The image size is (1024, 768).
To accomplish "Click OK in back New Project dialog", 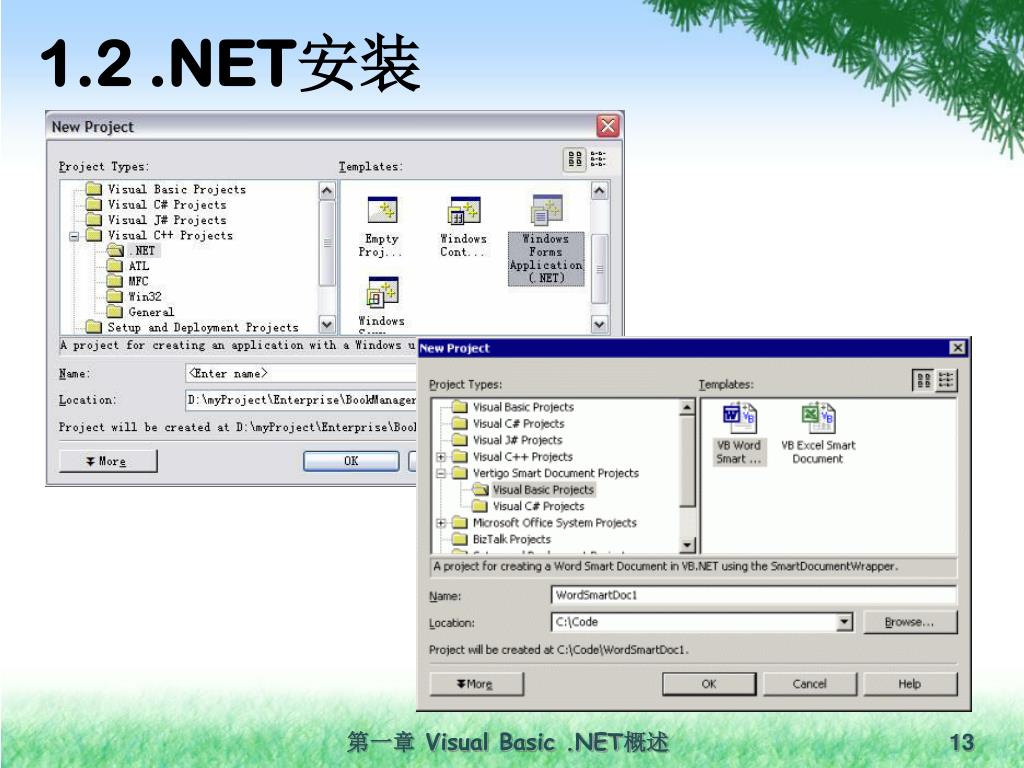I will pyautogui.click(x=351, y=461).
